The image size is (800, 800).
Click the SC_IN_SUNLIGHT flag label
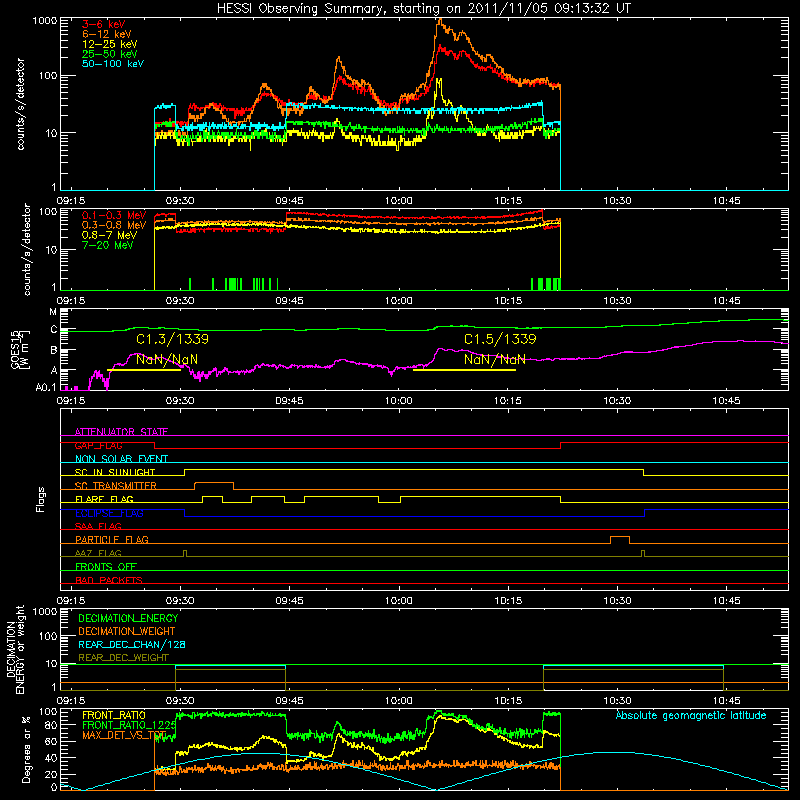(x=115, y=472)
